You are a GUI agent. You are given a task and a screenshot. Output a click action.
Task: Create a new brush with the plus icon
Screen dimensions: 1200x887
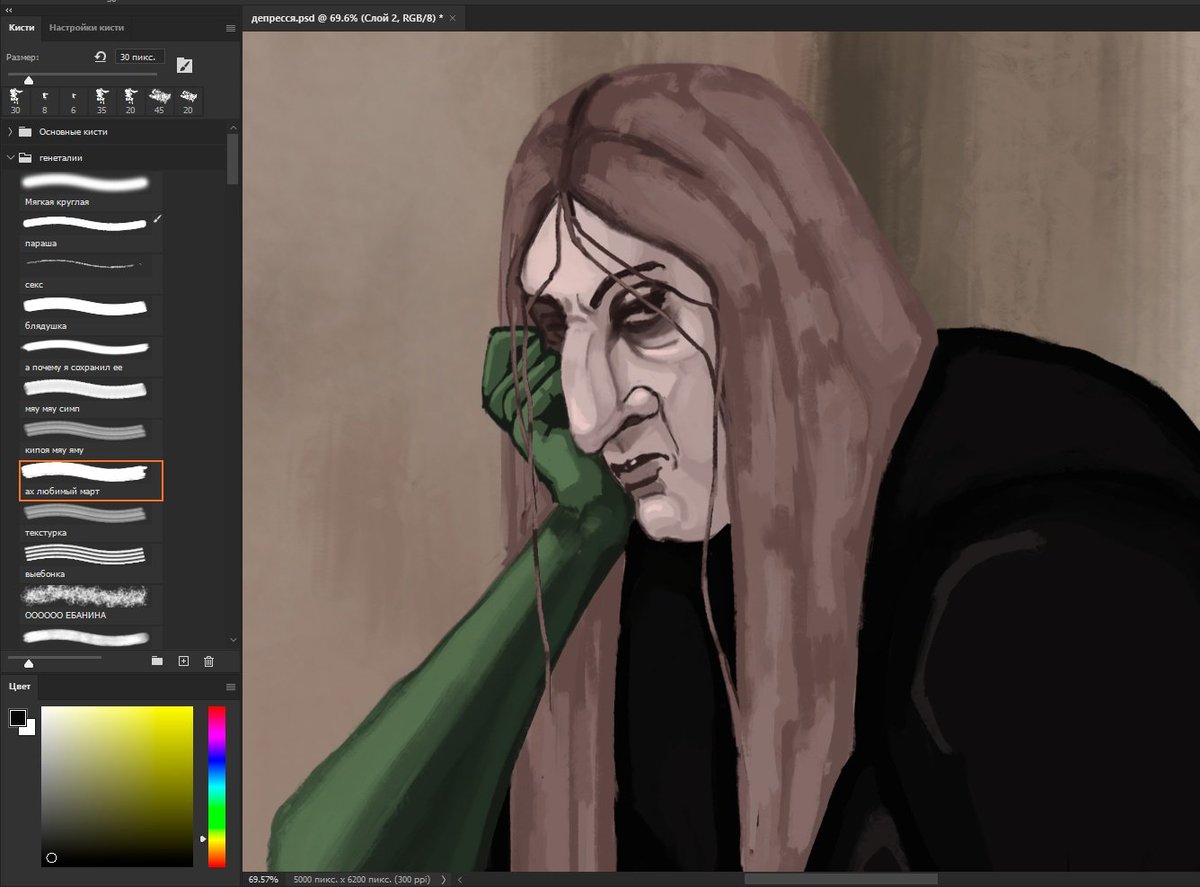click(183, 661)
